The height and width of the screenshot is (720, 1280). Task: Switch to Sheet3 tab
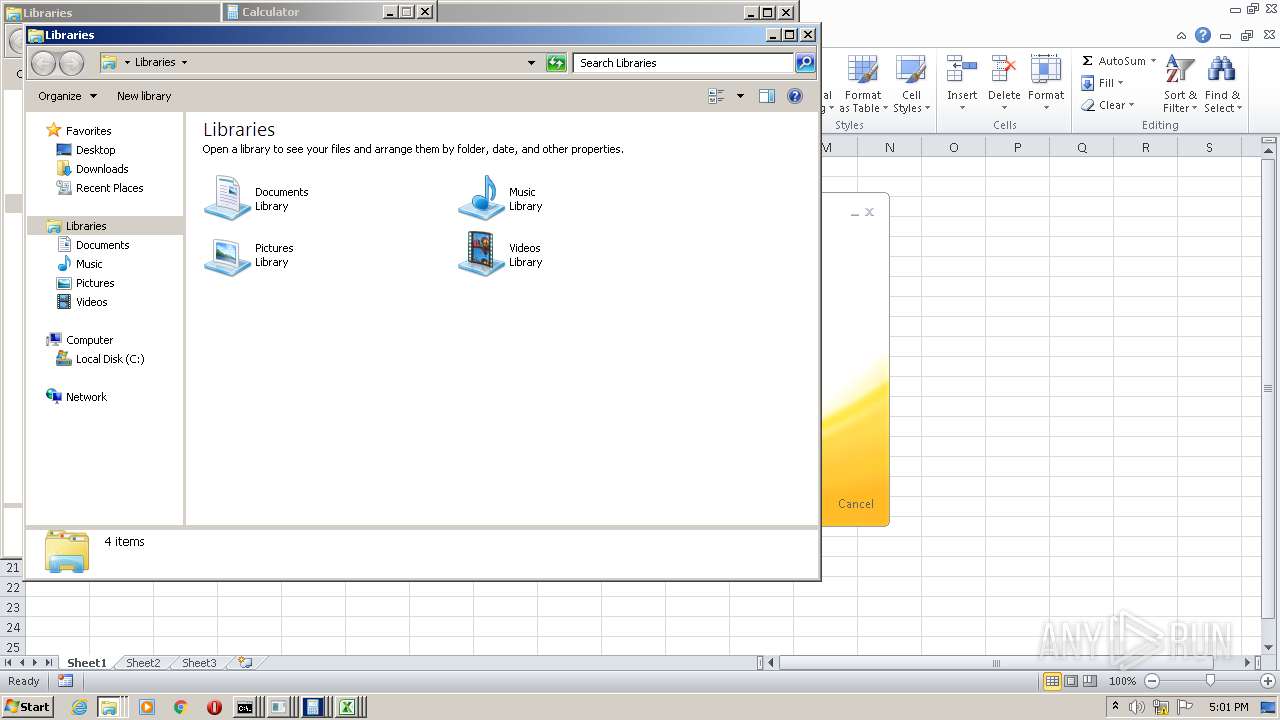pyautogui.click(x=198, y=663)
